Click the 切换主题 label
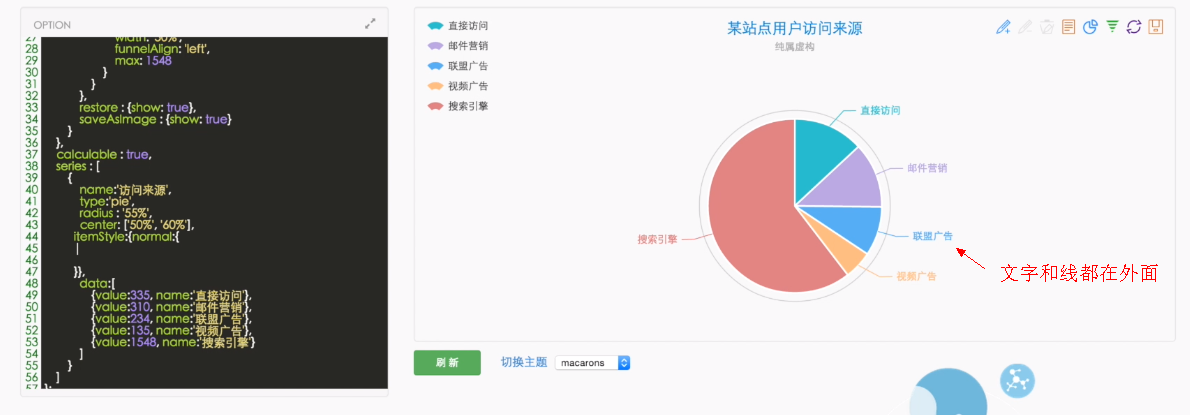Screen dimensions: 1190x415 click(x=524, y=362)
